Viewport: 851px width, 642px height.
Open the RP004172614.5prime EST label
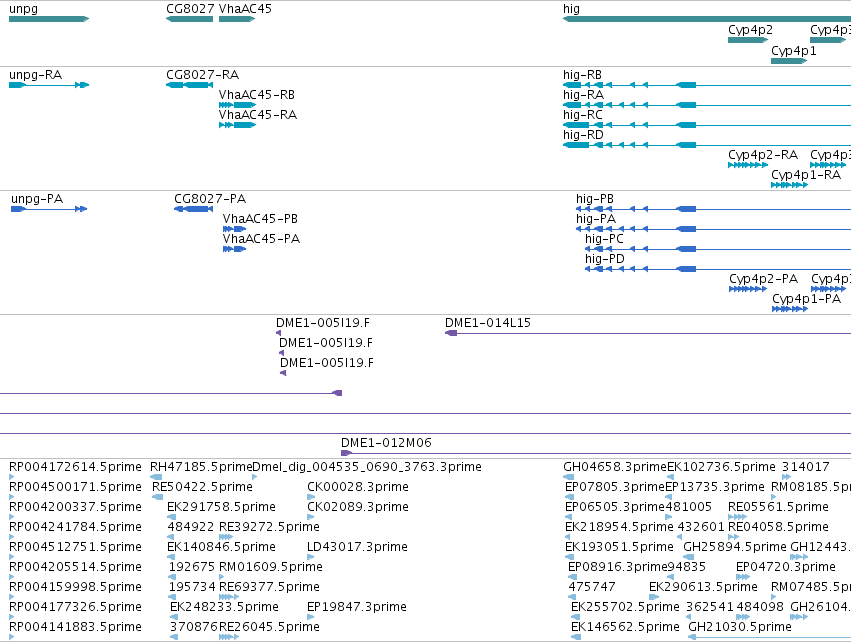click(75, 467)
